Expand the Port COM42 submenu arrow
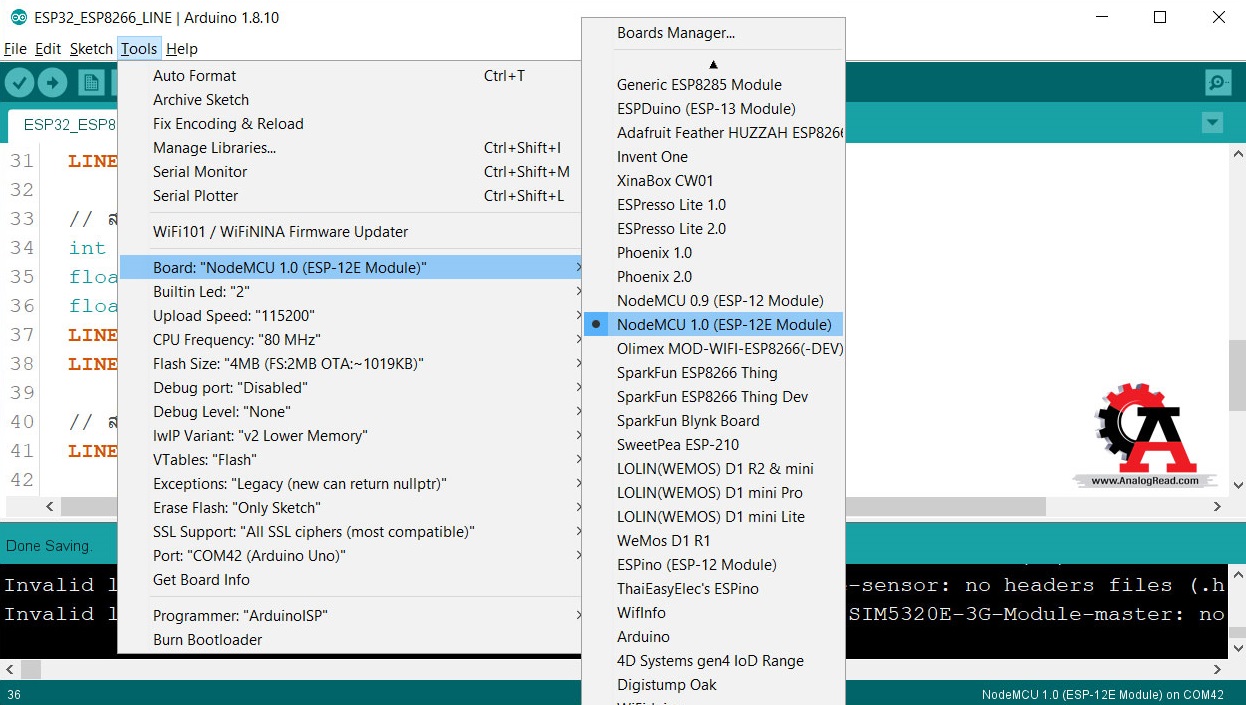The height and width of the screenshot is (705, 1246). tap(579, 556)
